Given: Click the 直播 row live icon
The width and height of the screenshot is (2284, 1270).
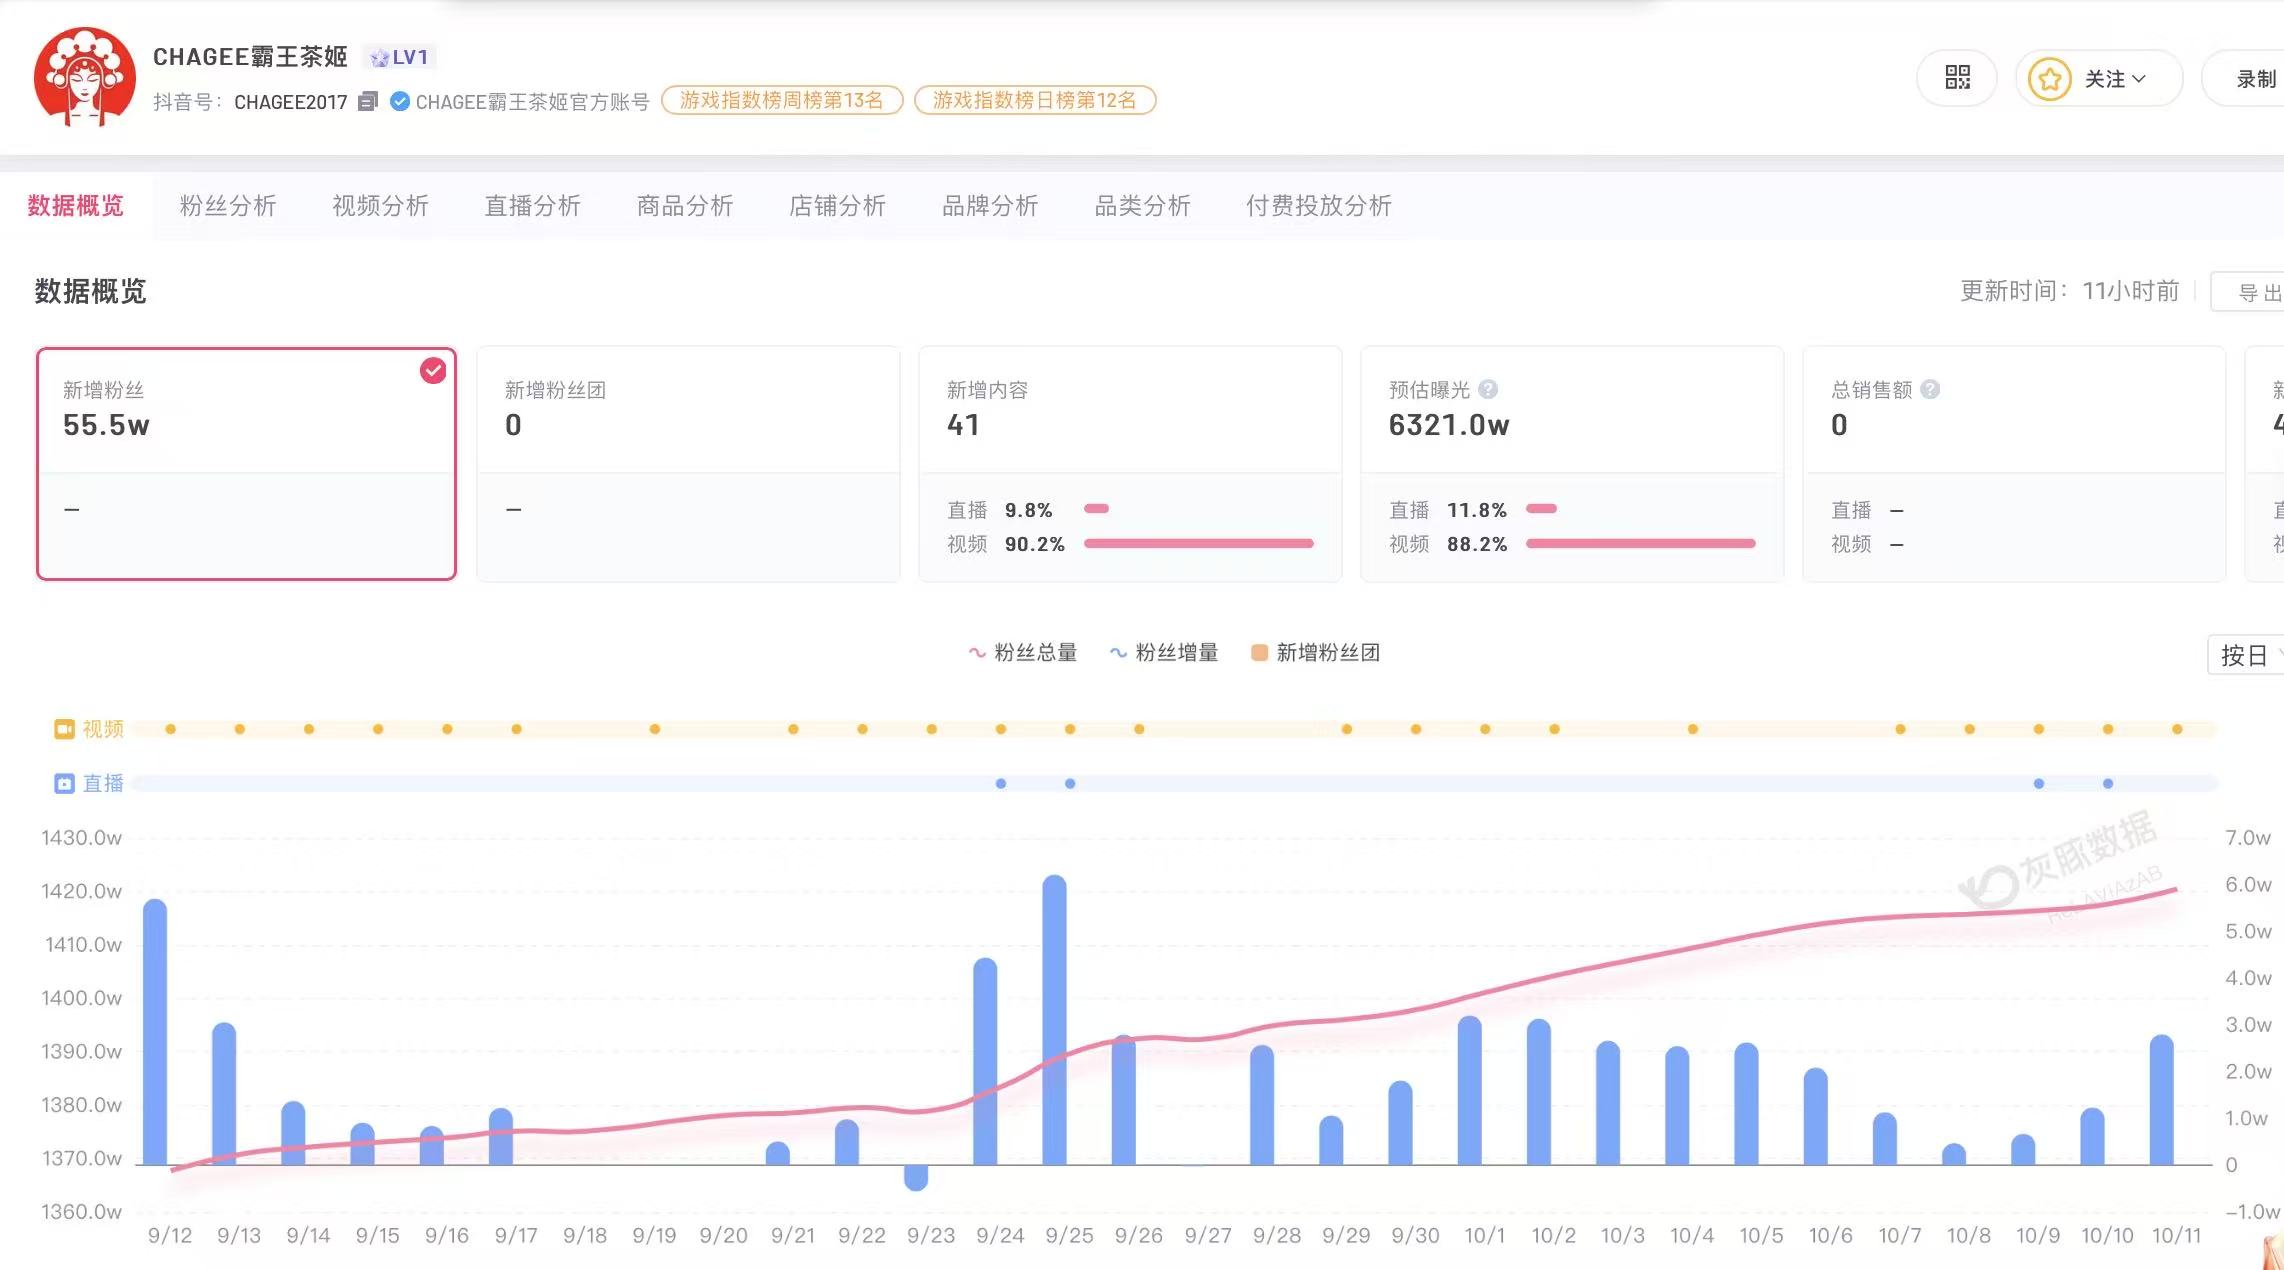Looking at the screenshot, I should 64,783.
